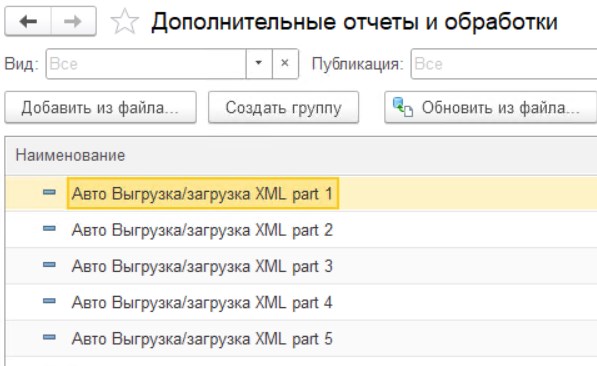Click the item icon beside XML part 5

pyautogui.click(x=49, y=337)
